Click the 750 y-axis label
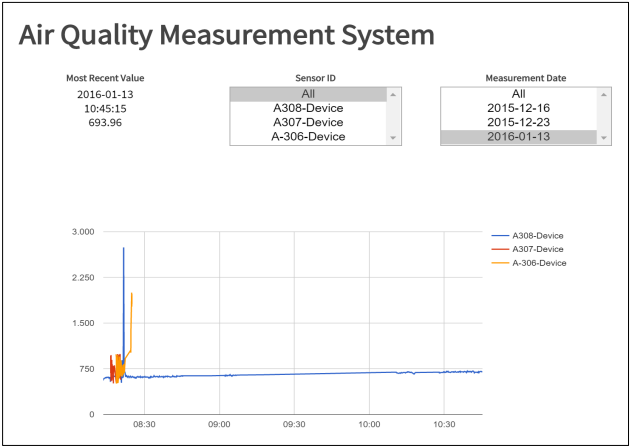 [x=87, y=369]
